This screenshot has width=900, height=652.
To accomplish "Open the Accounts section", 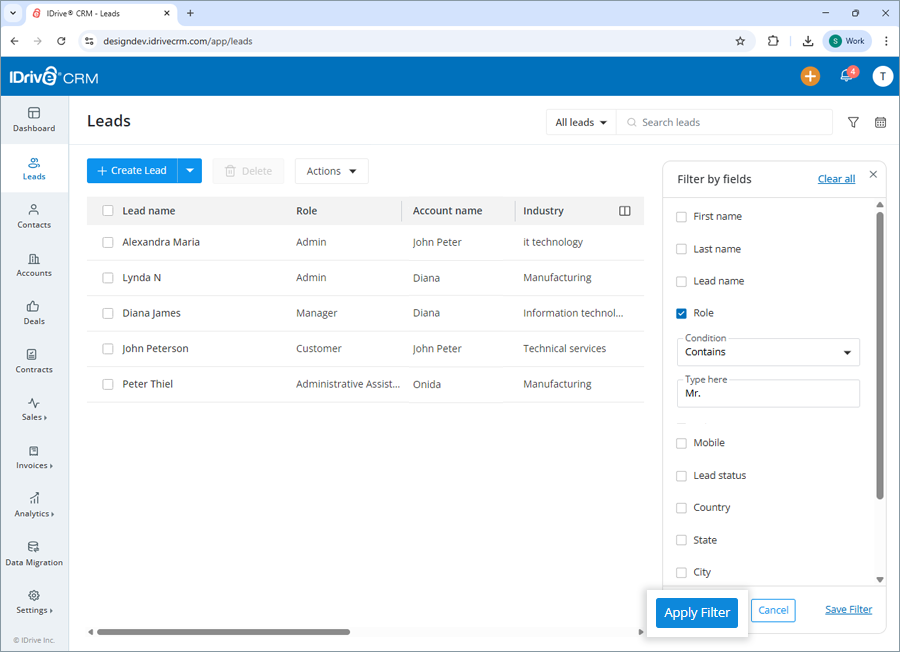I will click(x=33, y=265).
